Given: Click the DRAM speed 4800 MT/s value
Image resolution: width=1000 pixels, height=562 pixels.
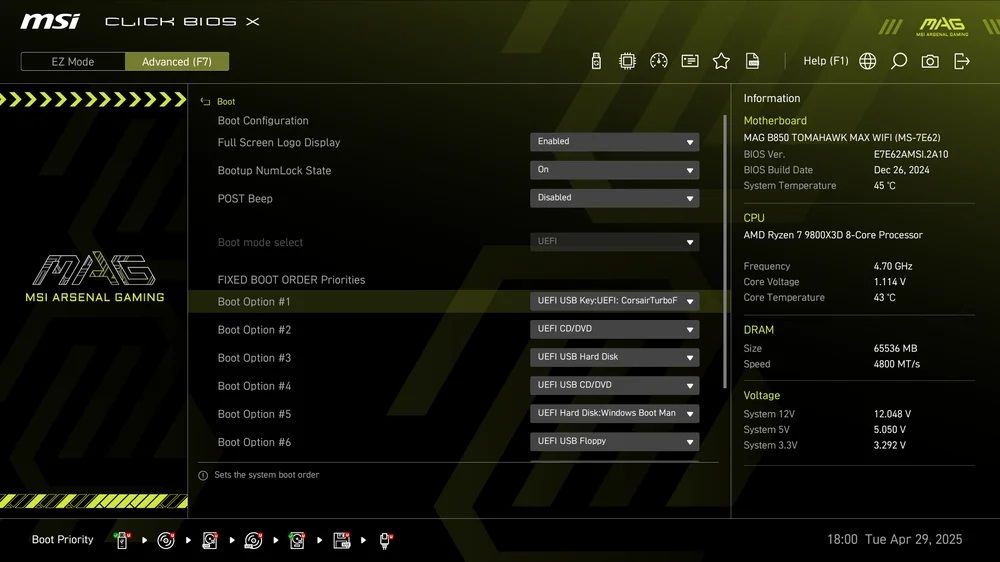Looking at the screenshot, I should [x=897, y=364].
